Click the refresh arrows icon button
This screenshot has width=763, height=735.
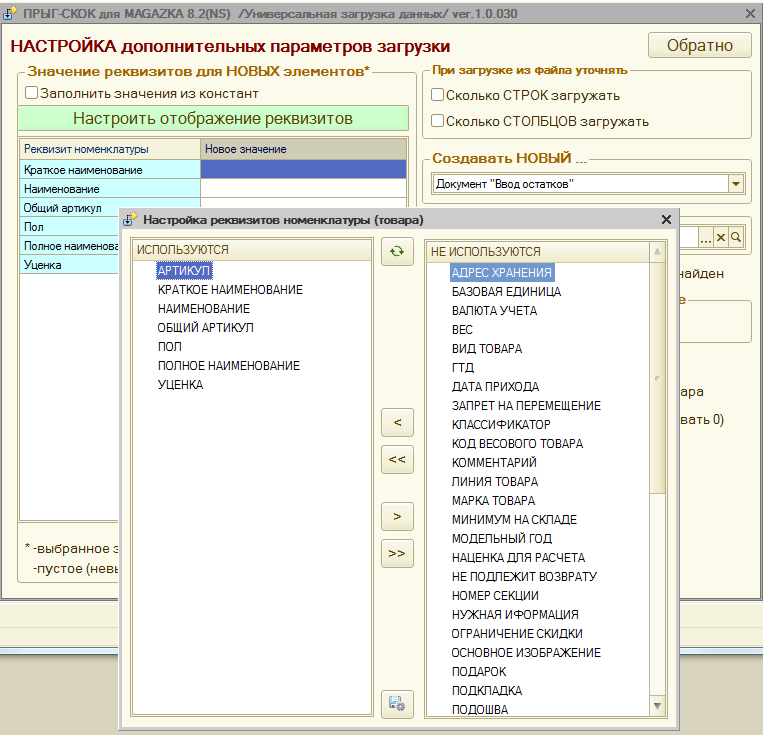(x=397, y=251)
